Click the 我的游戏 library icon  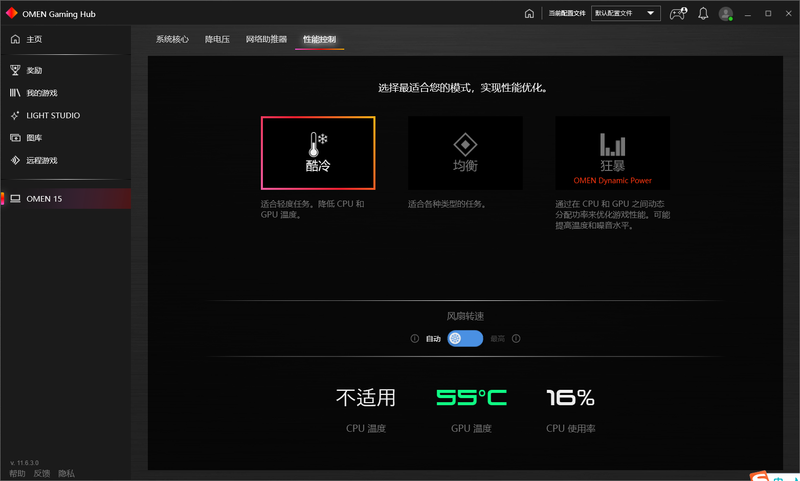(15, 93)
